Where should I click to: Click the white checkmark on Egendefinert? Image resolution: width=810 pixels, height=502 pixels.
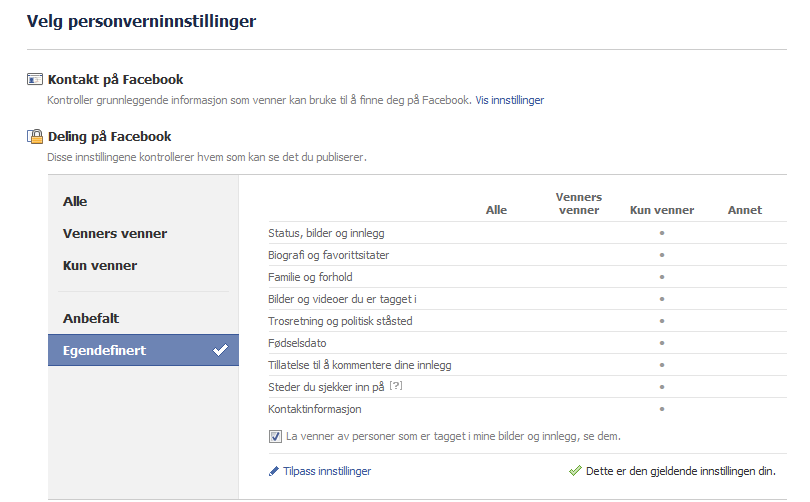tap(220, 350)
